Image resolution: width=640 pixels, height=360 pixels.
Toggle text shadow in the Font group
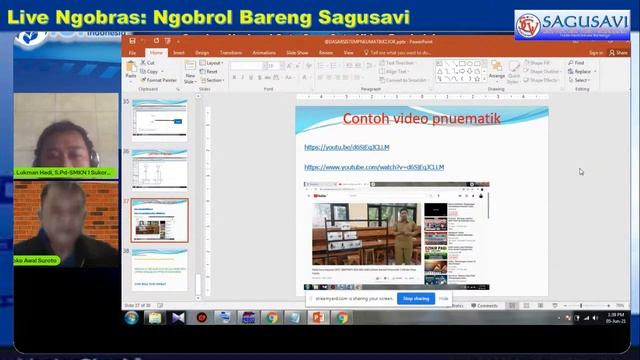pos(259,77)
